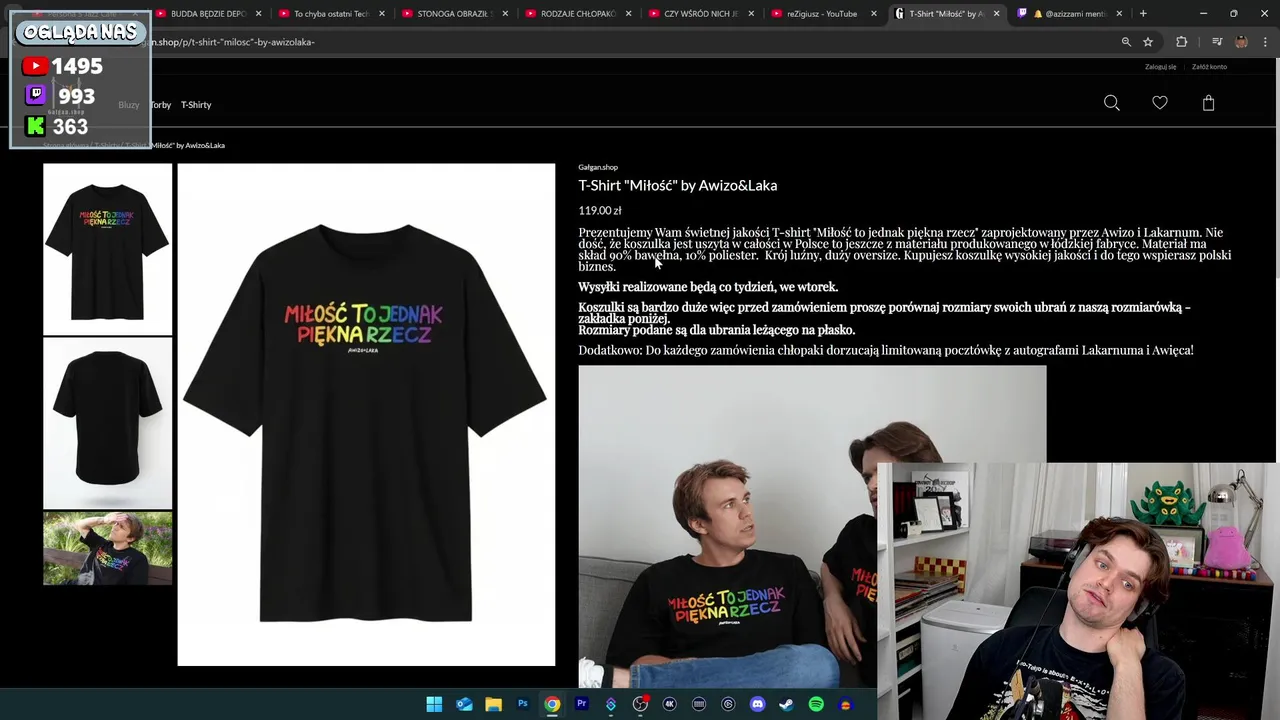Image resolution: width=1280 pixels, height=720 pixels.
Task: Open the Torby shop menu item
Action: pos(161,105)
